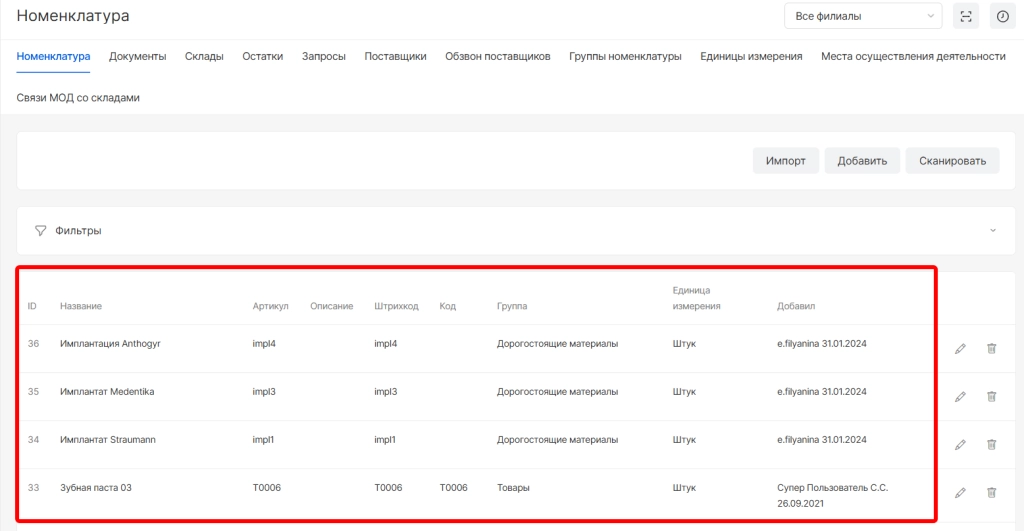Open the Все филиалы dropdown
Viewport: 1024px width, 531px height.
863,16
